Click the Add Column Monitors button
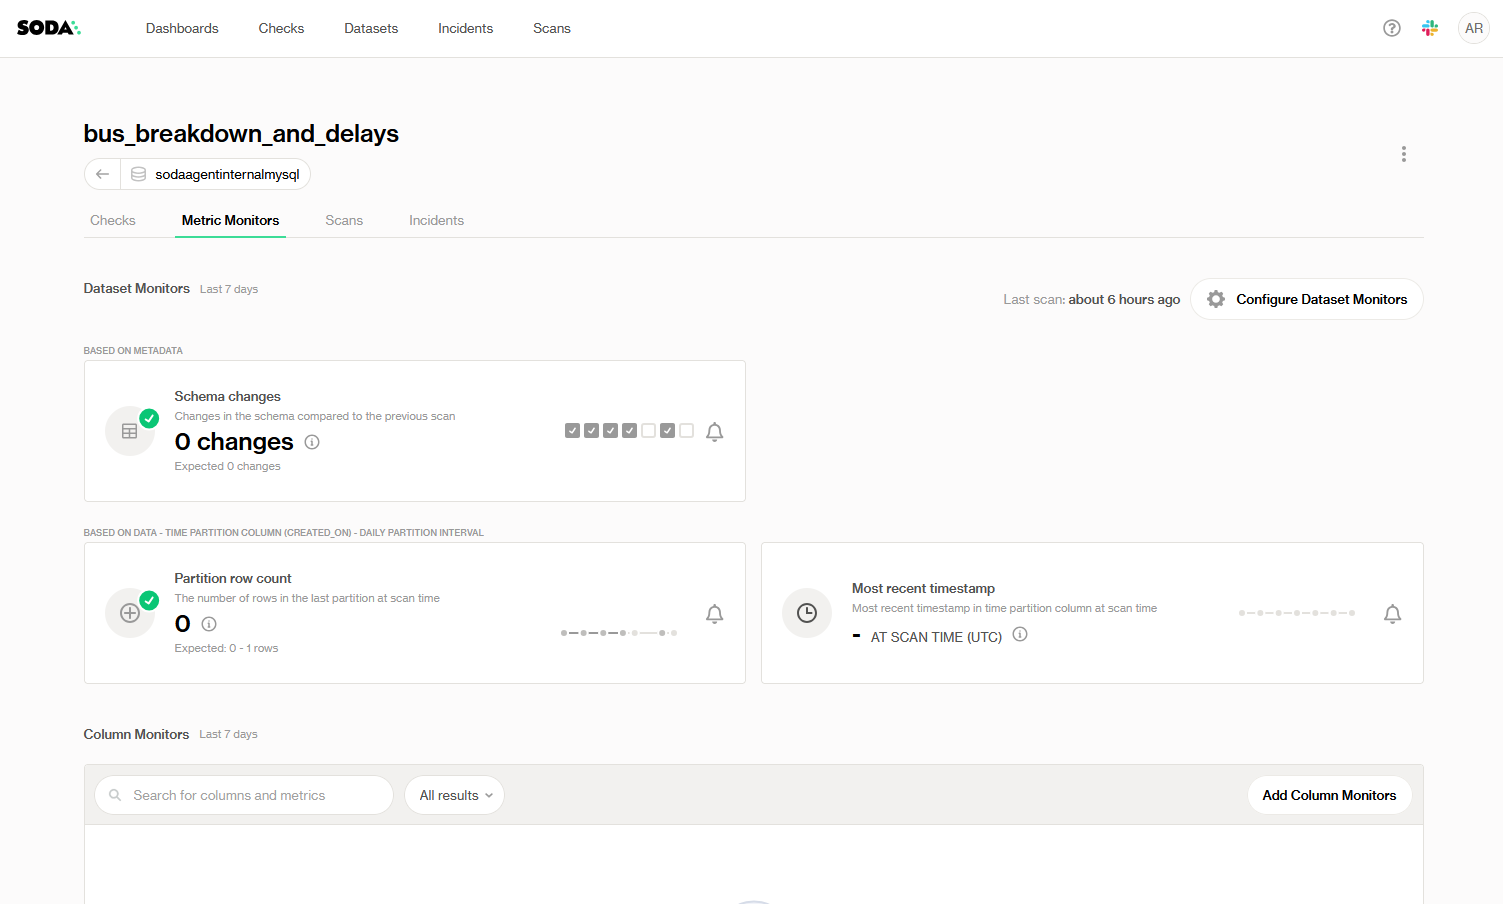Screen dimensions: 1503x904 point(1328,795)
